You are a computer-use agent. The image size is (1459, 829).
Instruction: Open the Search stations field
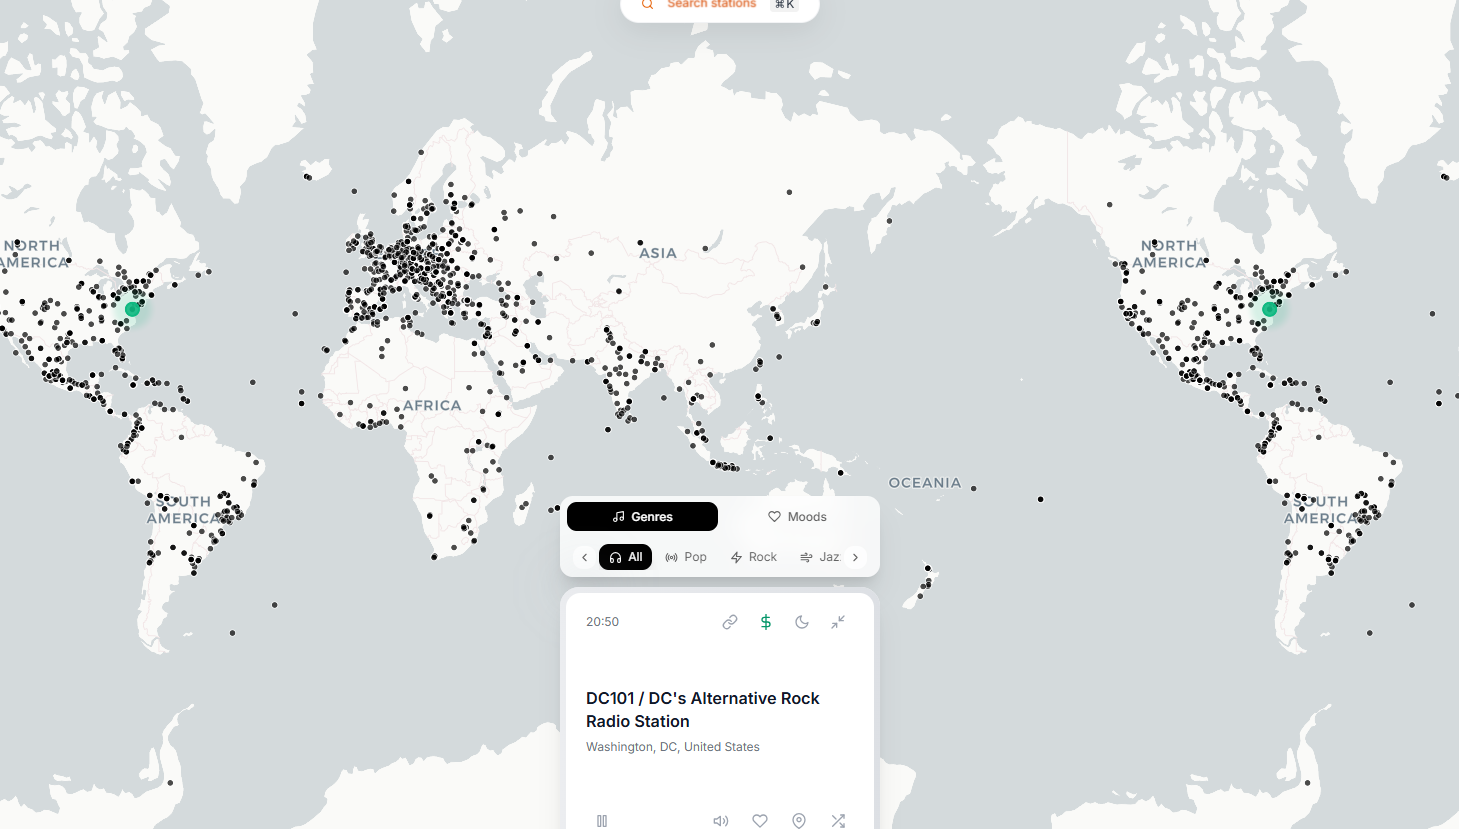712,5
